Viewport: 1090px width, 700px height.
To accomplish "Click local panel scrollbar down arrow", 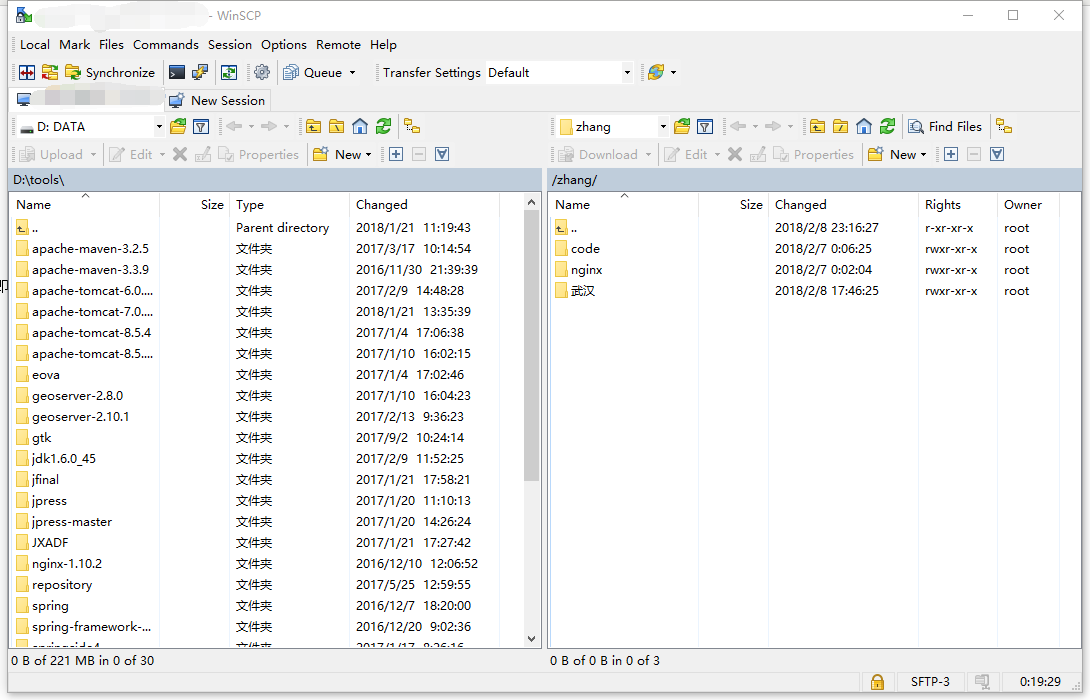I will (x=531, y=639).
